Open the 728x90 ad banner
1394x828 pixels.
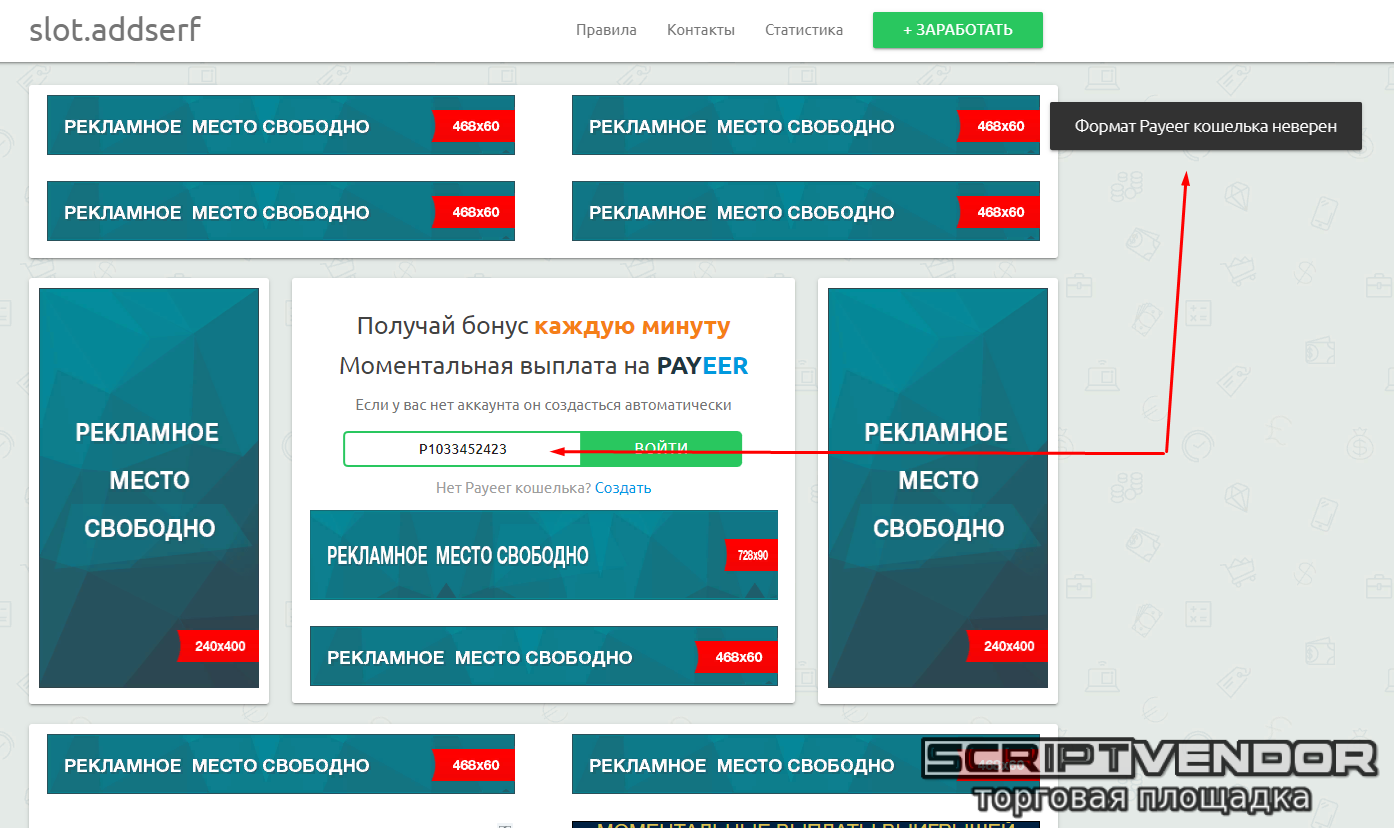point(544,555)
